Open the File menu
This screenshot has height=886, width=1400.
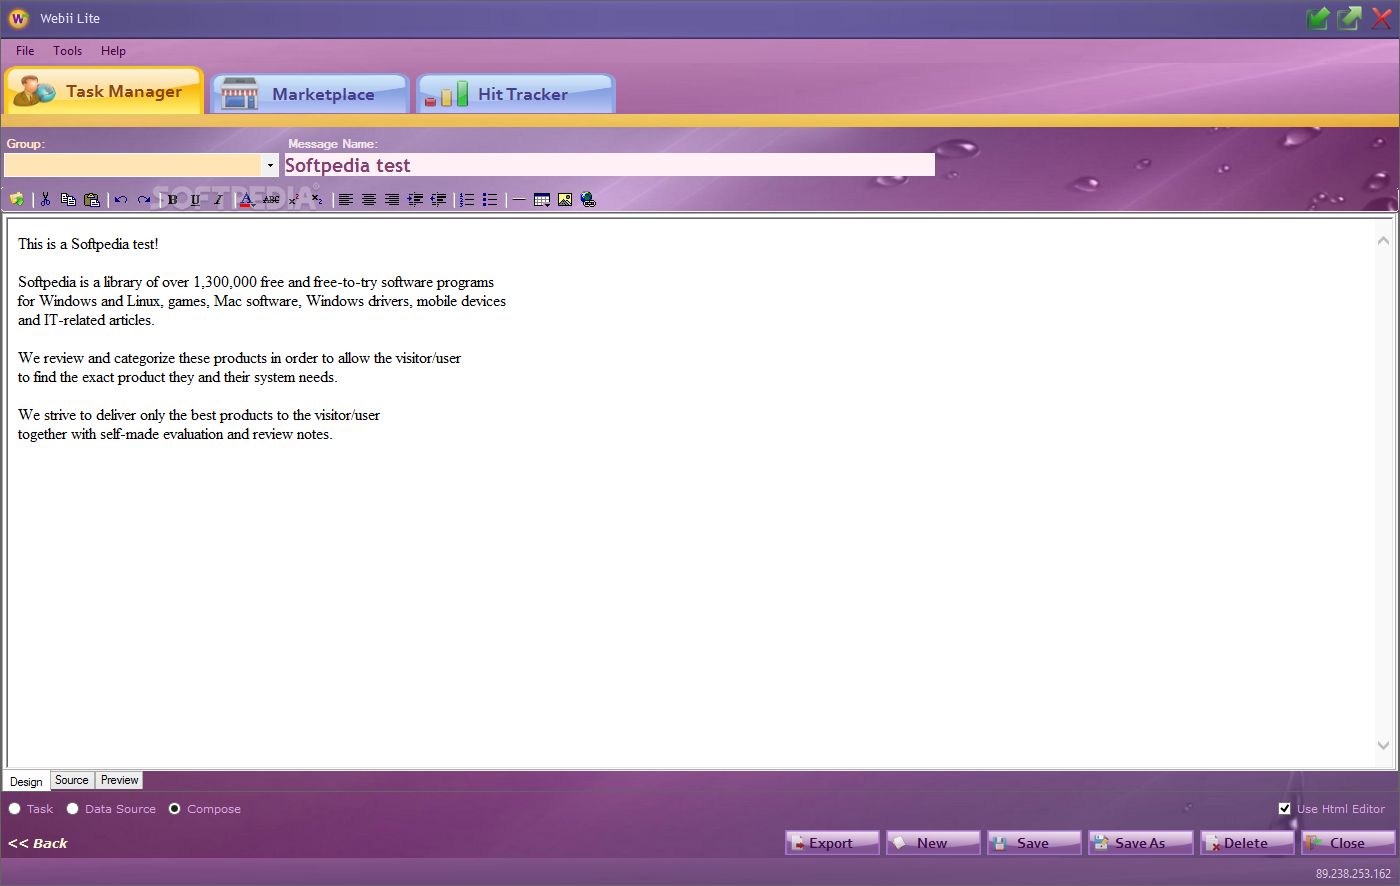(25, 51)
